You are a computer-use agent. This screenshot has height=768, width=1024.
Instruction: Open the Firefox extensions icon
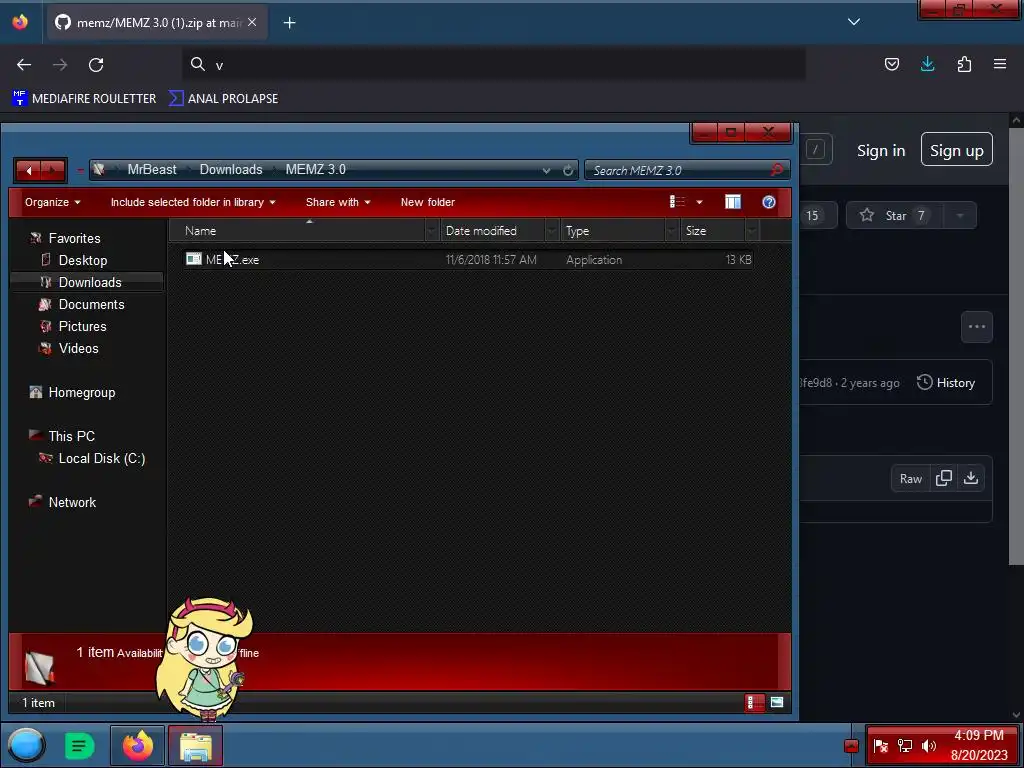[964, 64]
